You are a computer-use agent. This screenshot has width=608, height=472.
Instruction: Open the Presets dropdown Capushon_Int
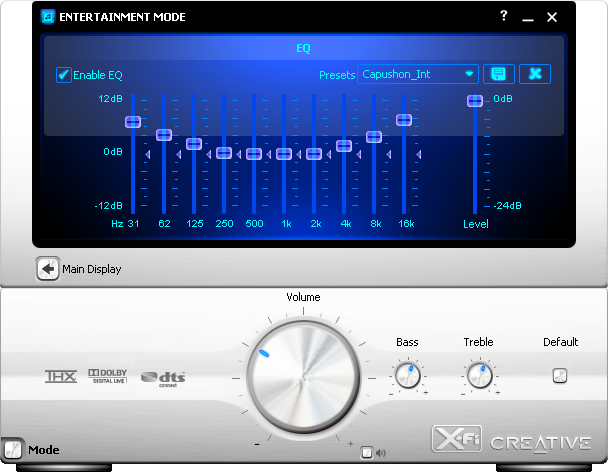418,74
